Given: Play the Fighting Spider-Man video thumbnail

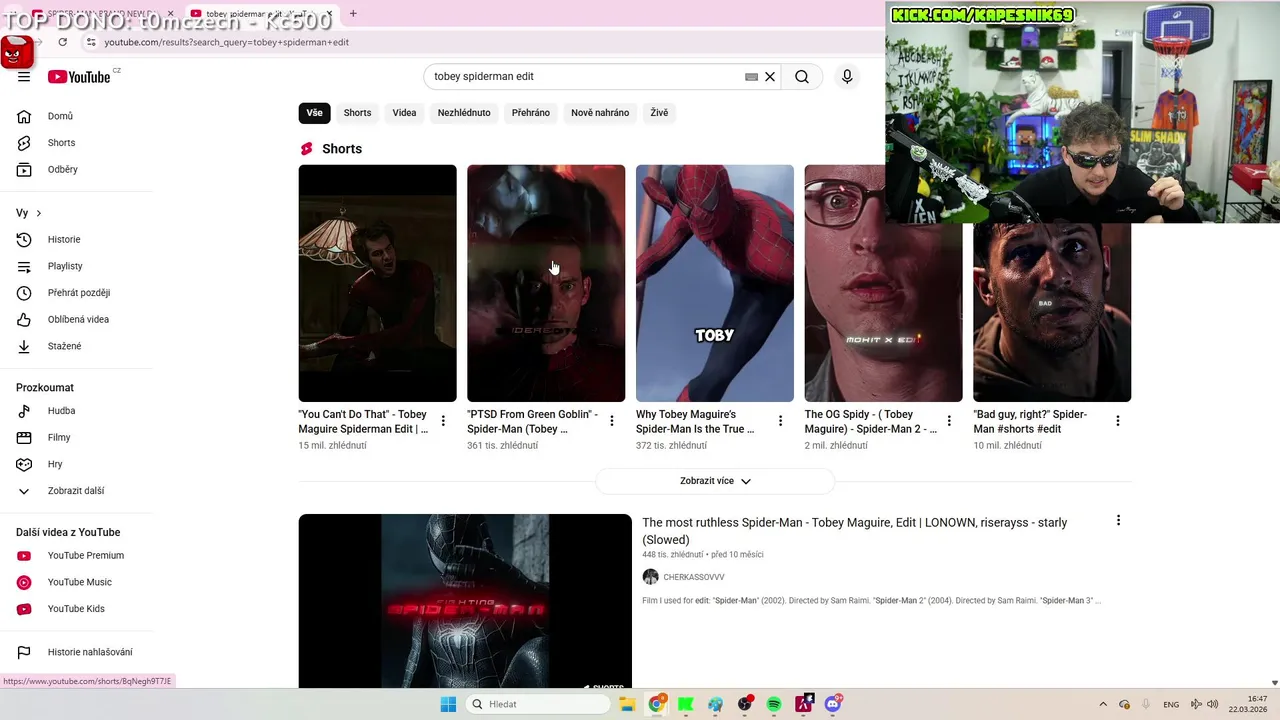Looking at the screenshot, I should pos(465,600).
